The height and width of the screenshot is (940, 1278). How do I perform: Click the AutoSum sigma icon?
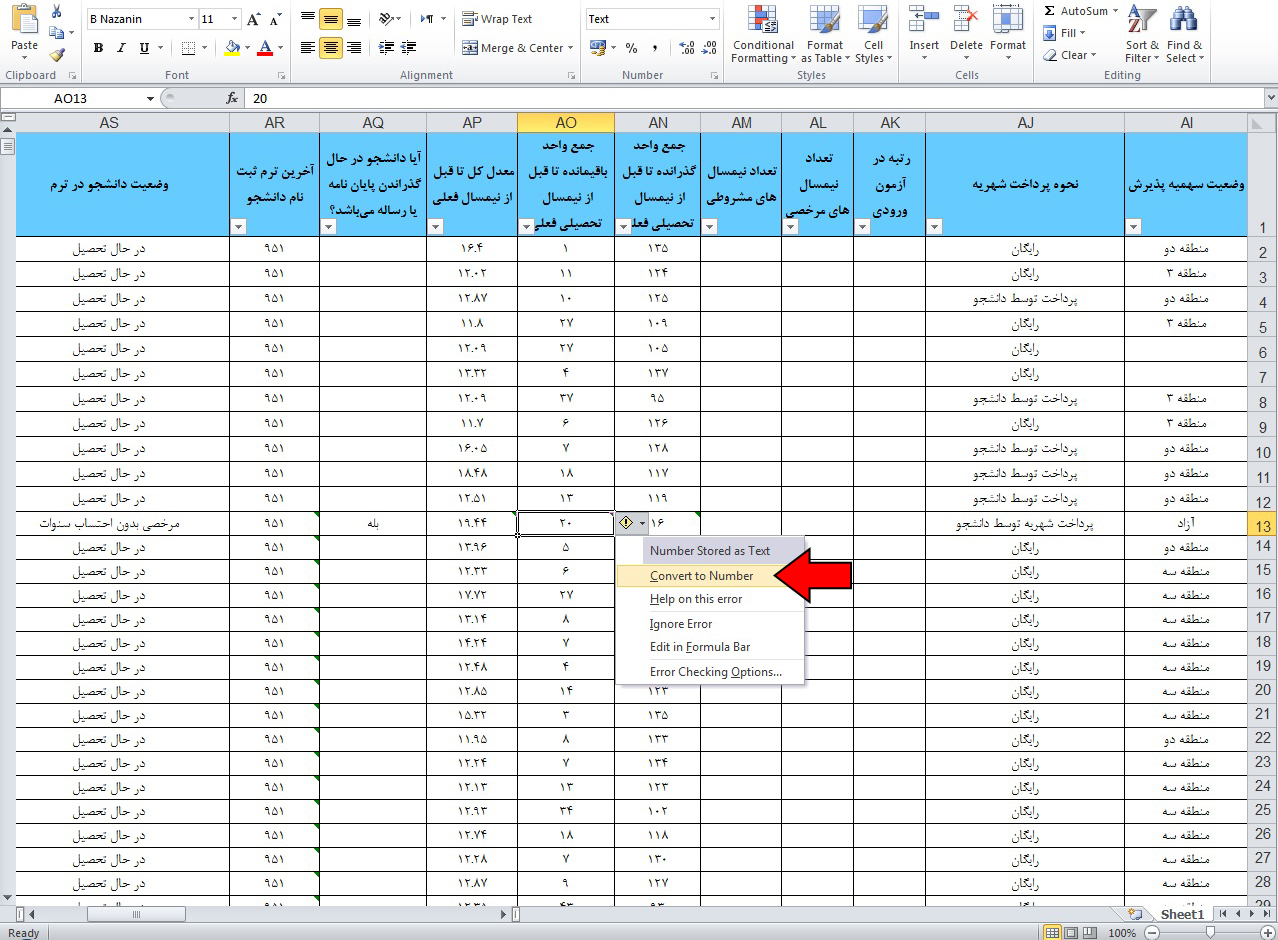tap(1050, 11)
